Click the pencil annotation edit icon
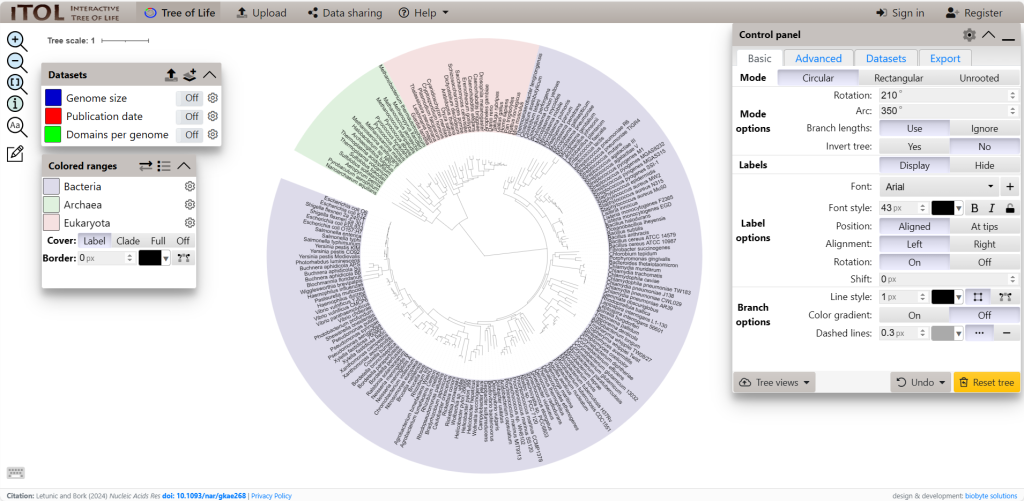Viewport: 1024px width, 501px height. [15, 153]
